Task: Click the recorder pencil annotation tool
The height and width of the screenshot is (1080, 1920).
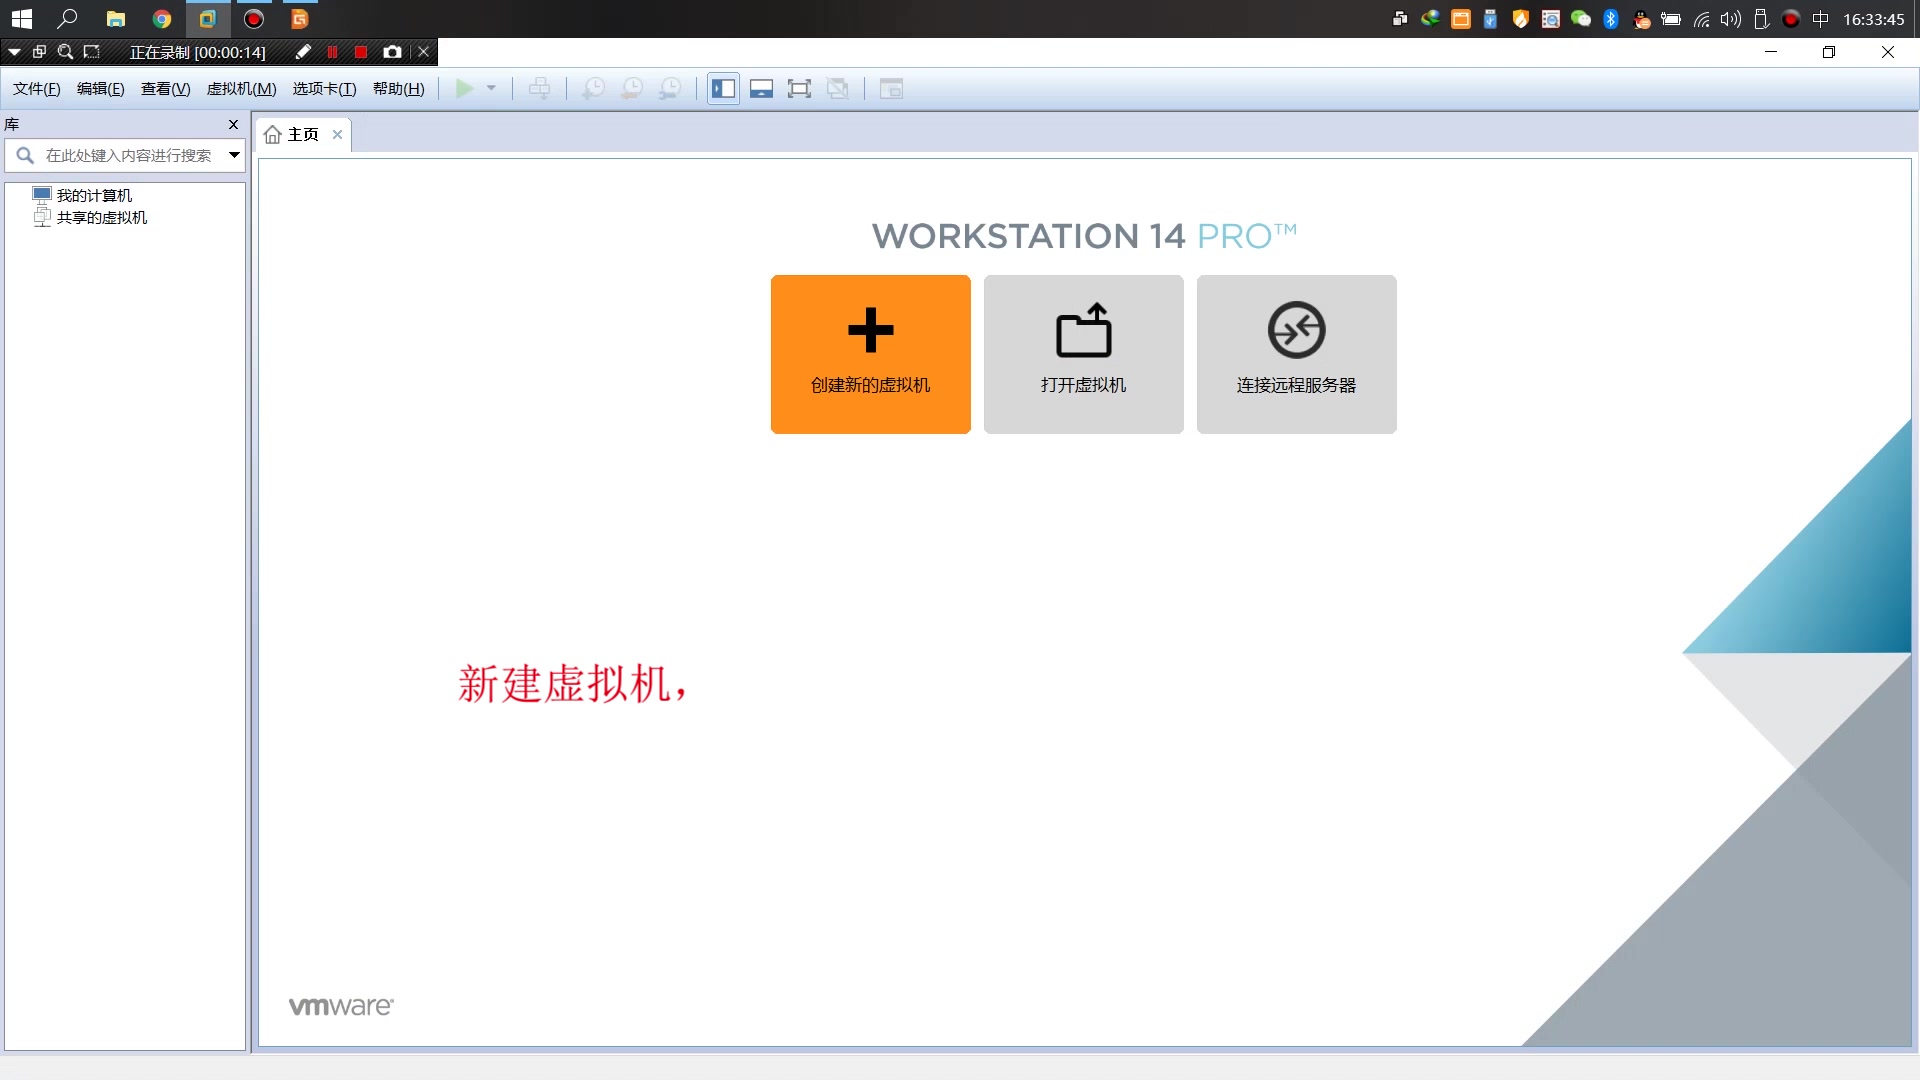Action: click(303, 52)
